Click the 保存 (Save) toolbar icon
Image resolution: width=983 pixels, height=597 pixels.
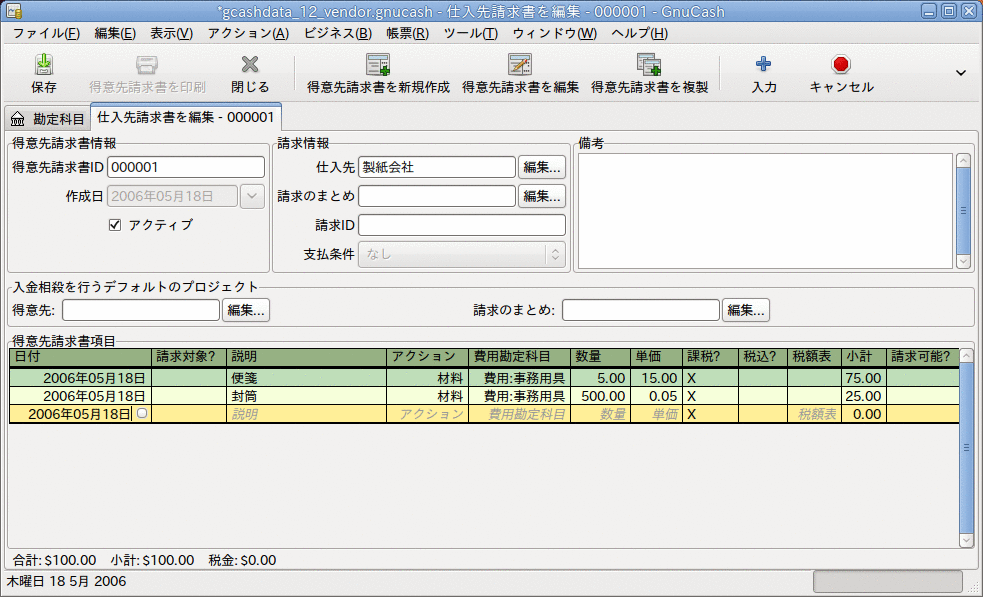coord(43,70)
